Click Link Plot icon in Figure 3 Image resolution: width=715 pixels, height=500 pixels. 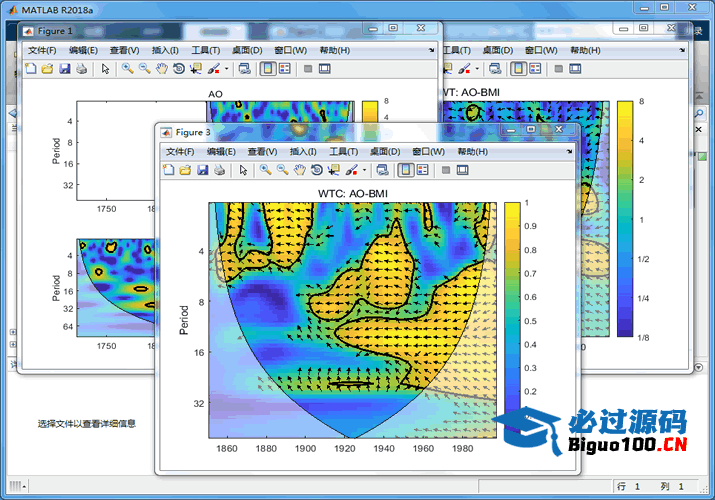383,170
